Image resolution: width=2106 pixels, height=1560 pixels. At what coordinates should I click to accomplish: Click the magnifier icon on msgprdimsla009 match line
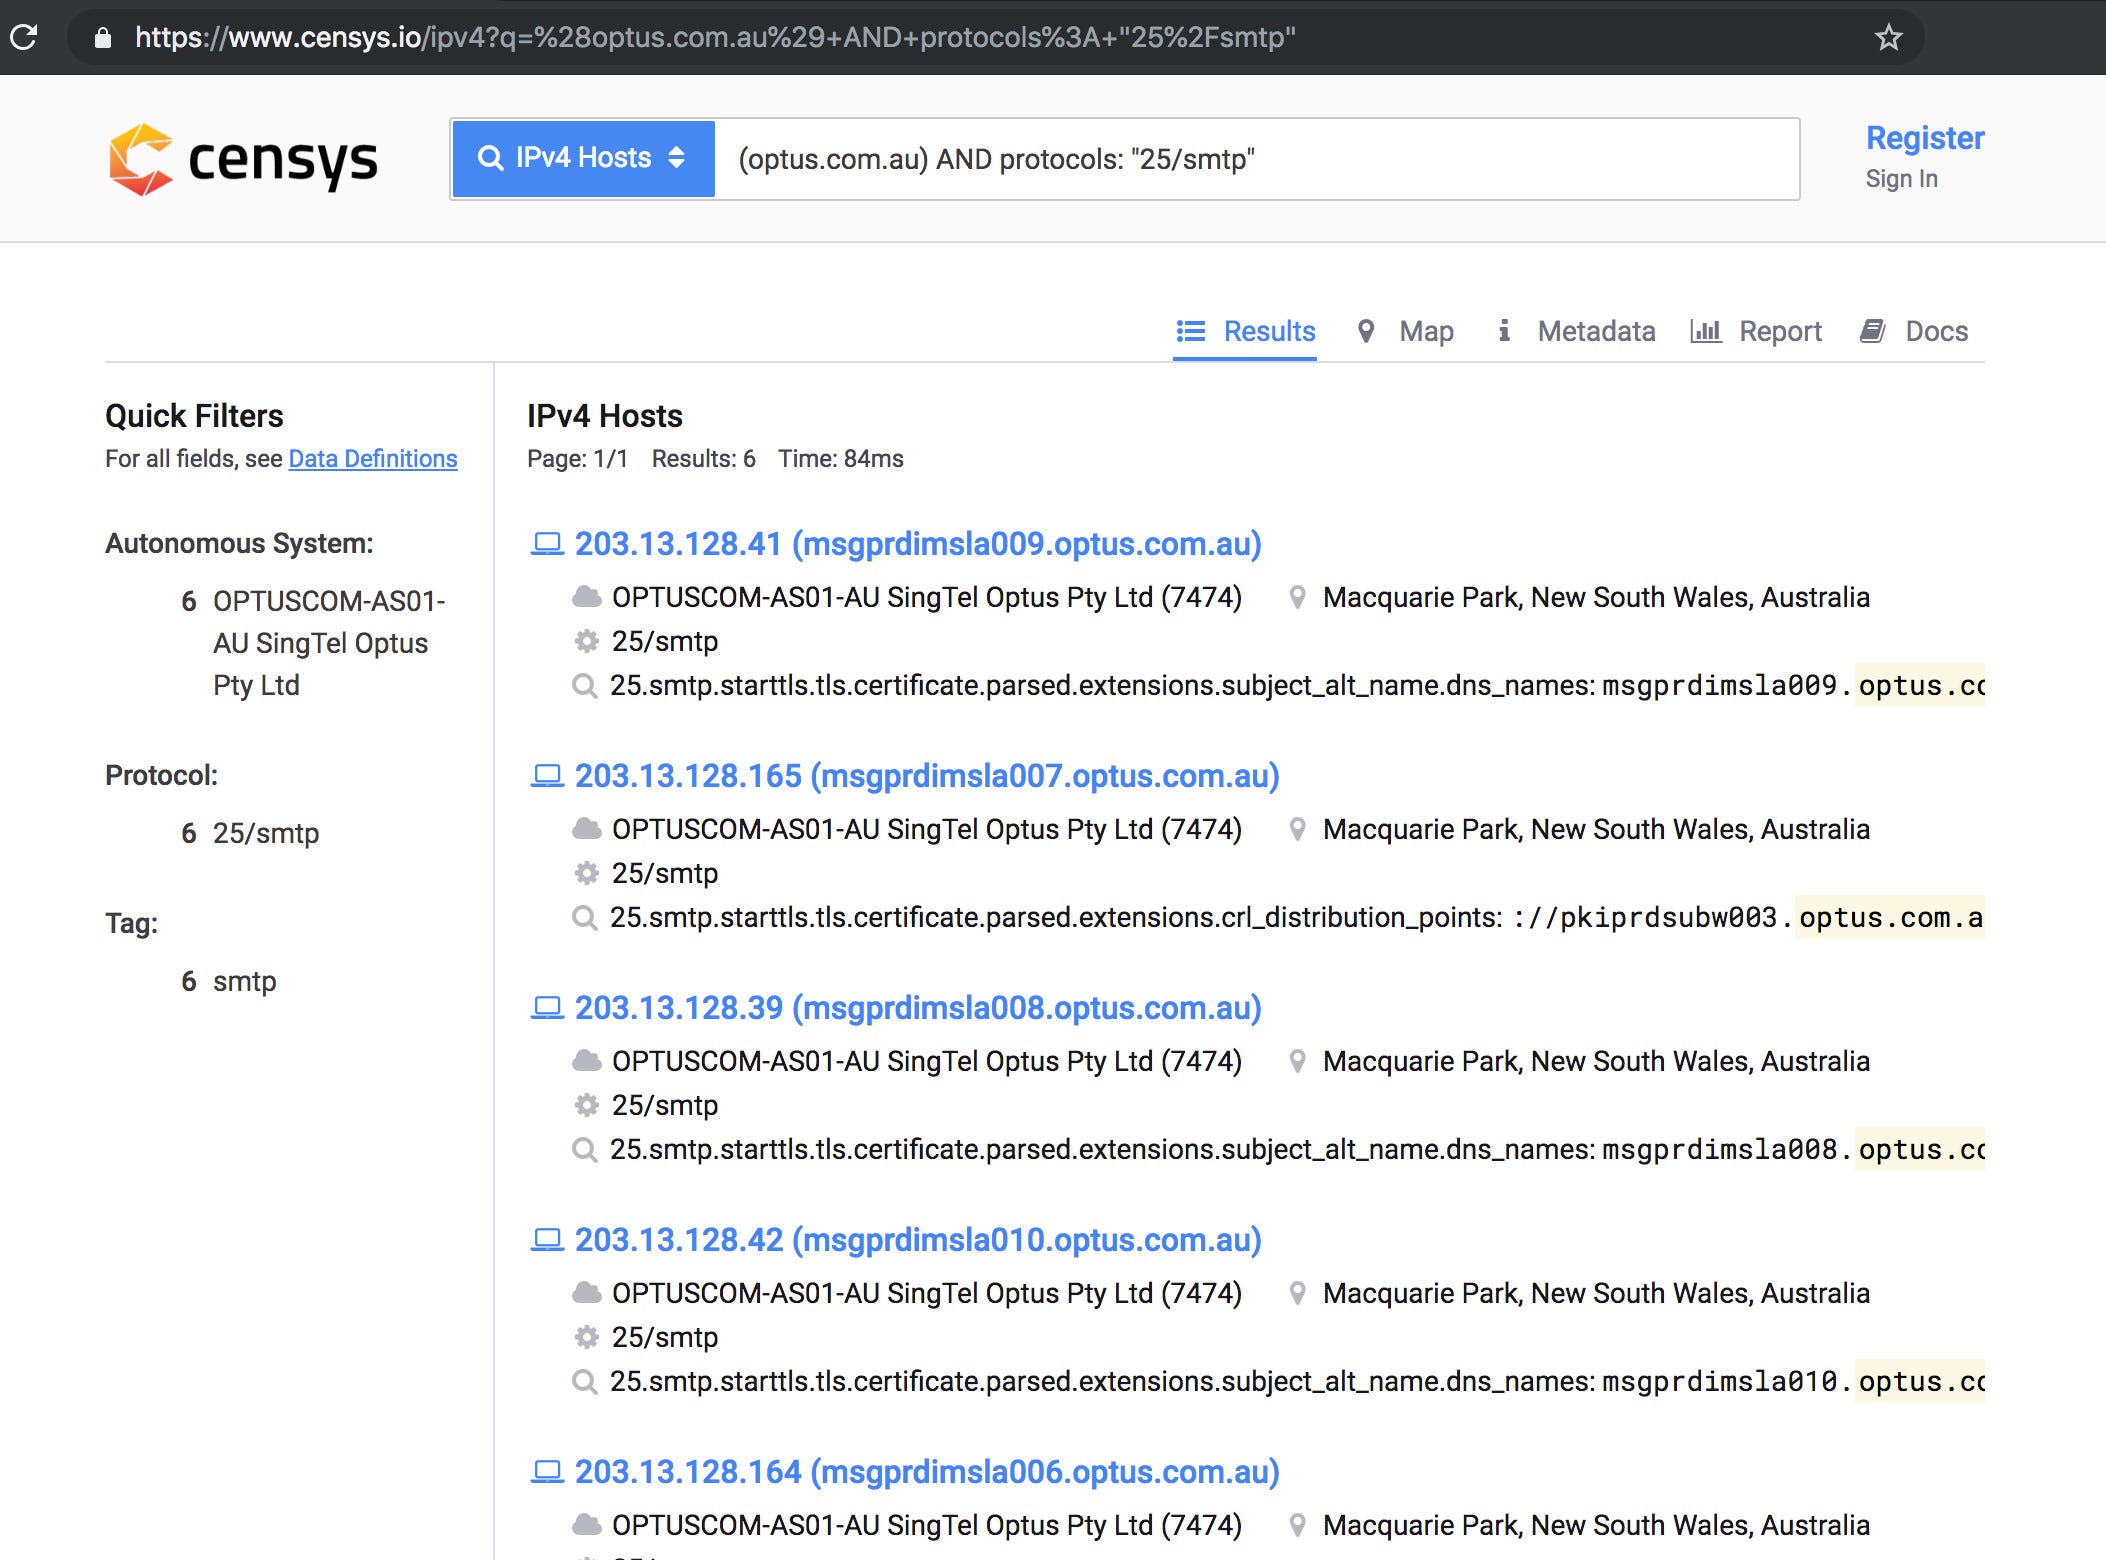585,686
